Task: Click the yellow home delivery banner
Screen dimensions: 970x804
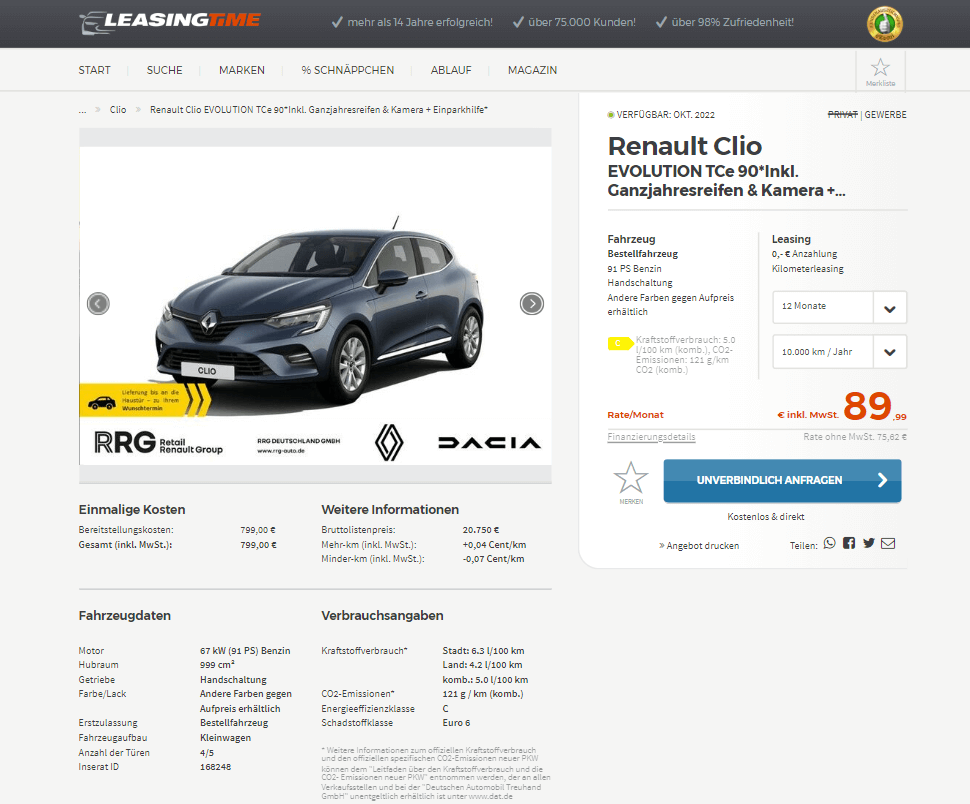Action: click(x=145, y=400)
